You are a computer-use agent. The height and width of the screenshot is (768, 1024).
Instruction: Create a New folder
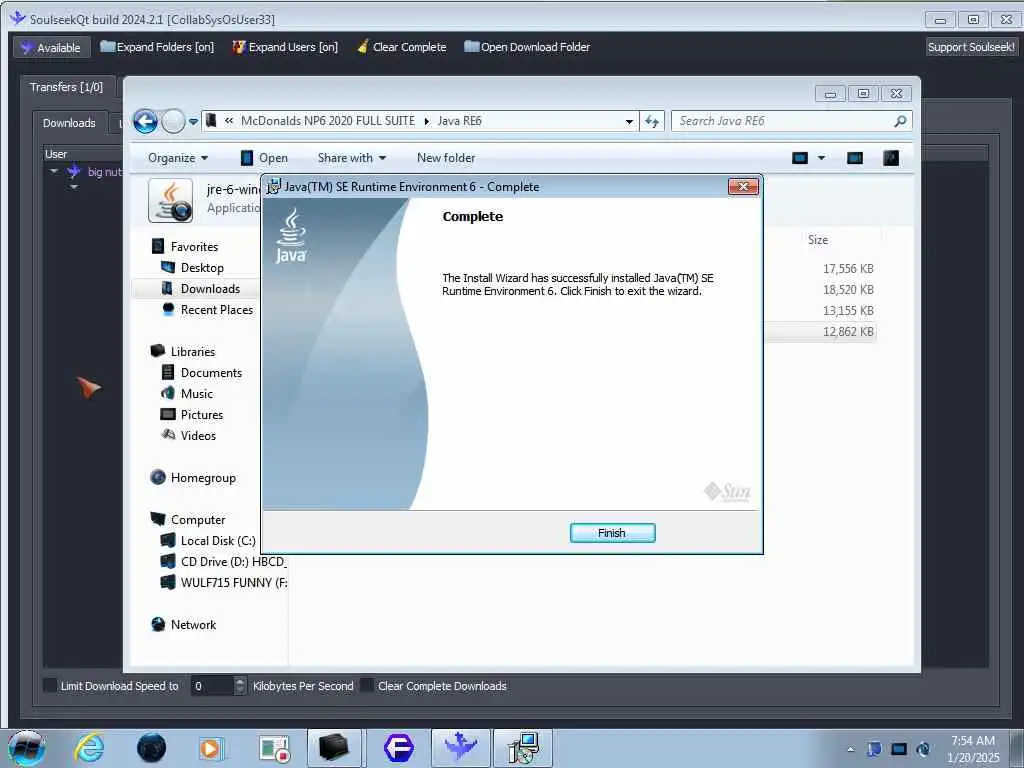(446, 158)
